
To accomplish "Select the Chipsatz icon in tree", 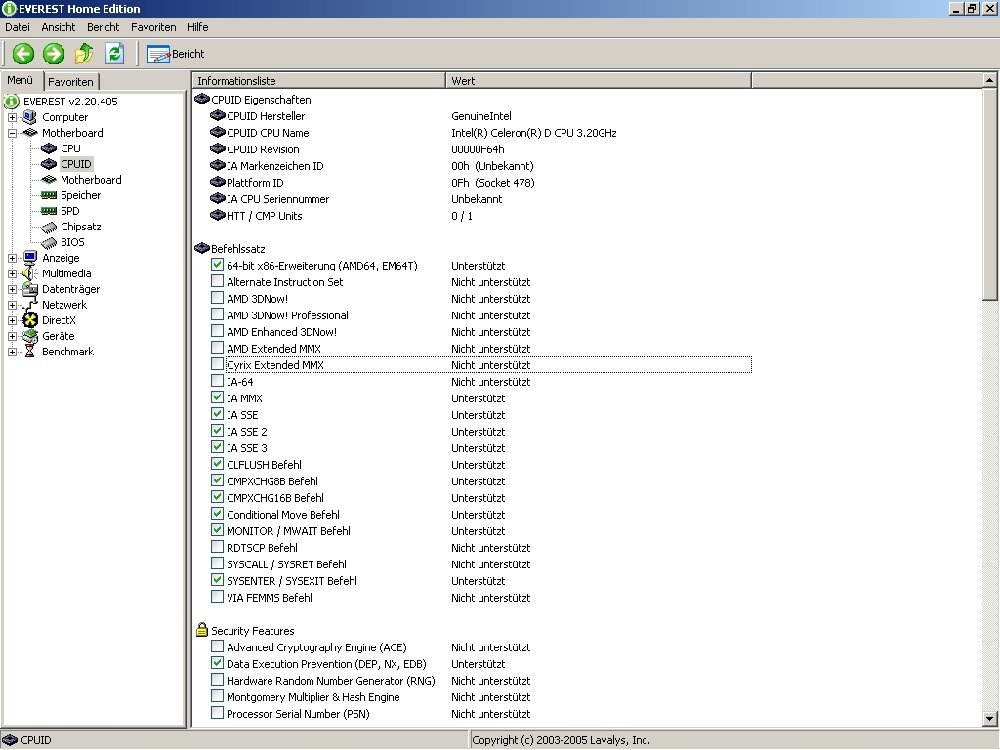I will pos(50,227).
